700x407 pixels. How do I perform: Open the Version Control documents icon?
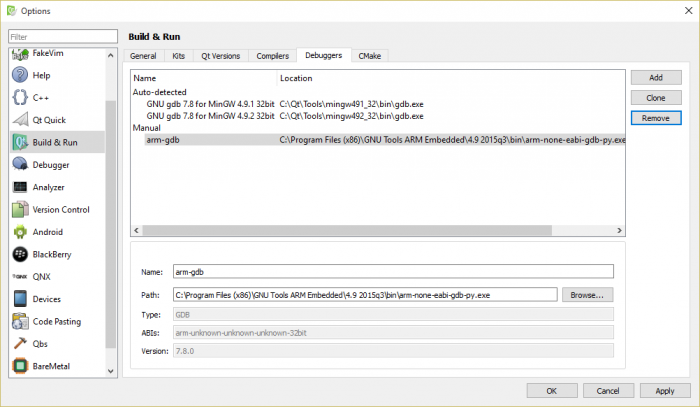[x=20, y=209]
